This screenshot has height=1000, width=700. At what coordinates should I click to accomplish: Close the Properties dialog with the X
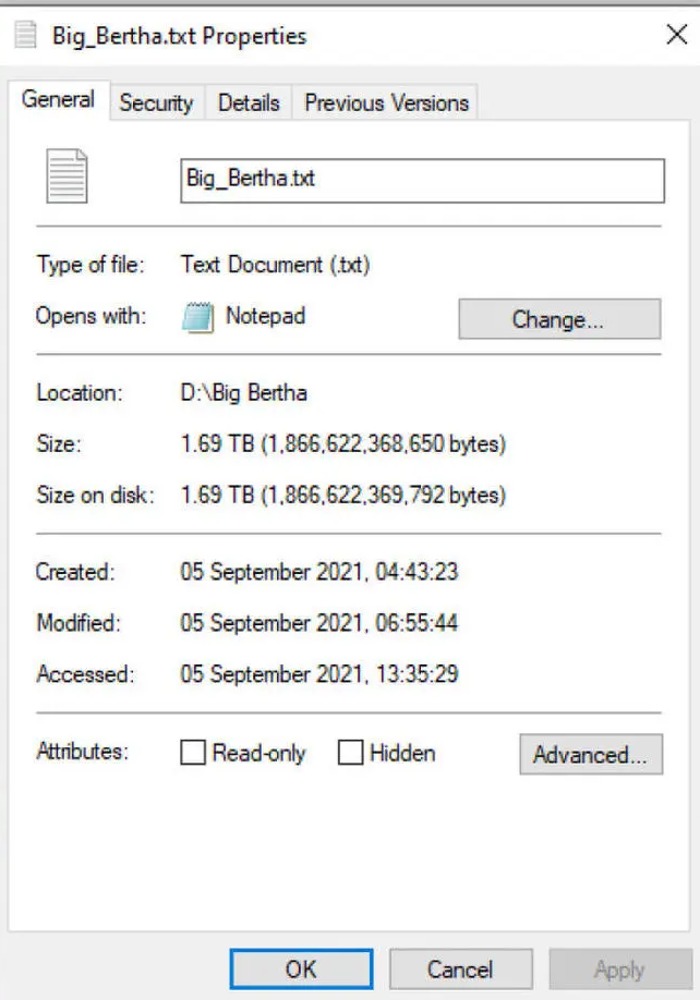676,36
